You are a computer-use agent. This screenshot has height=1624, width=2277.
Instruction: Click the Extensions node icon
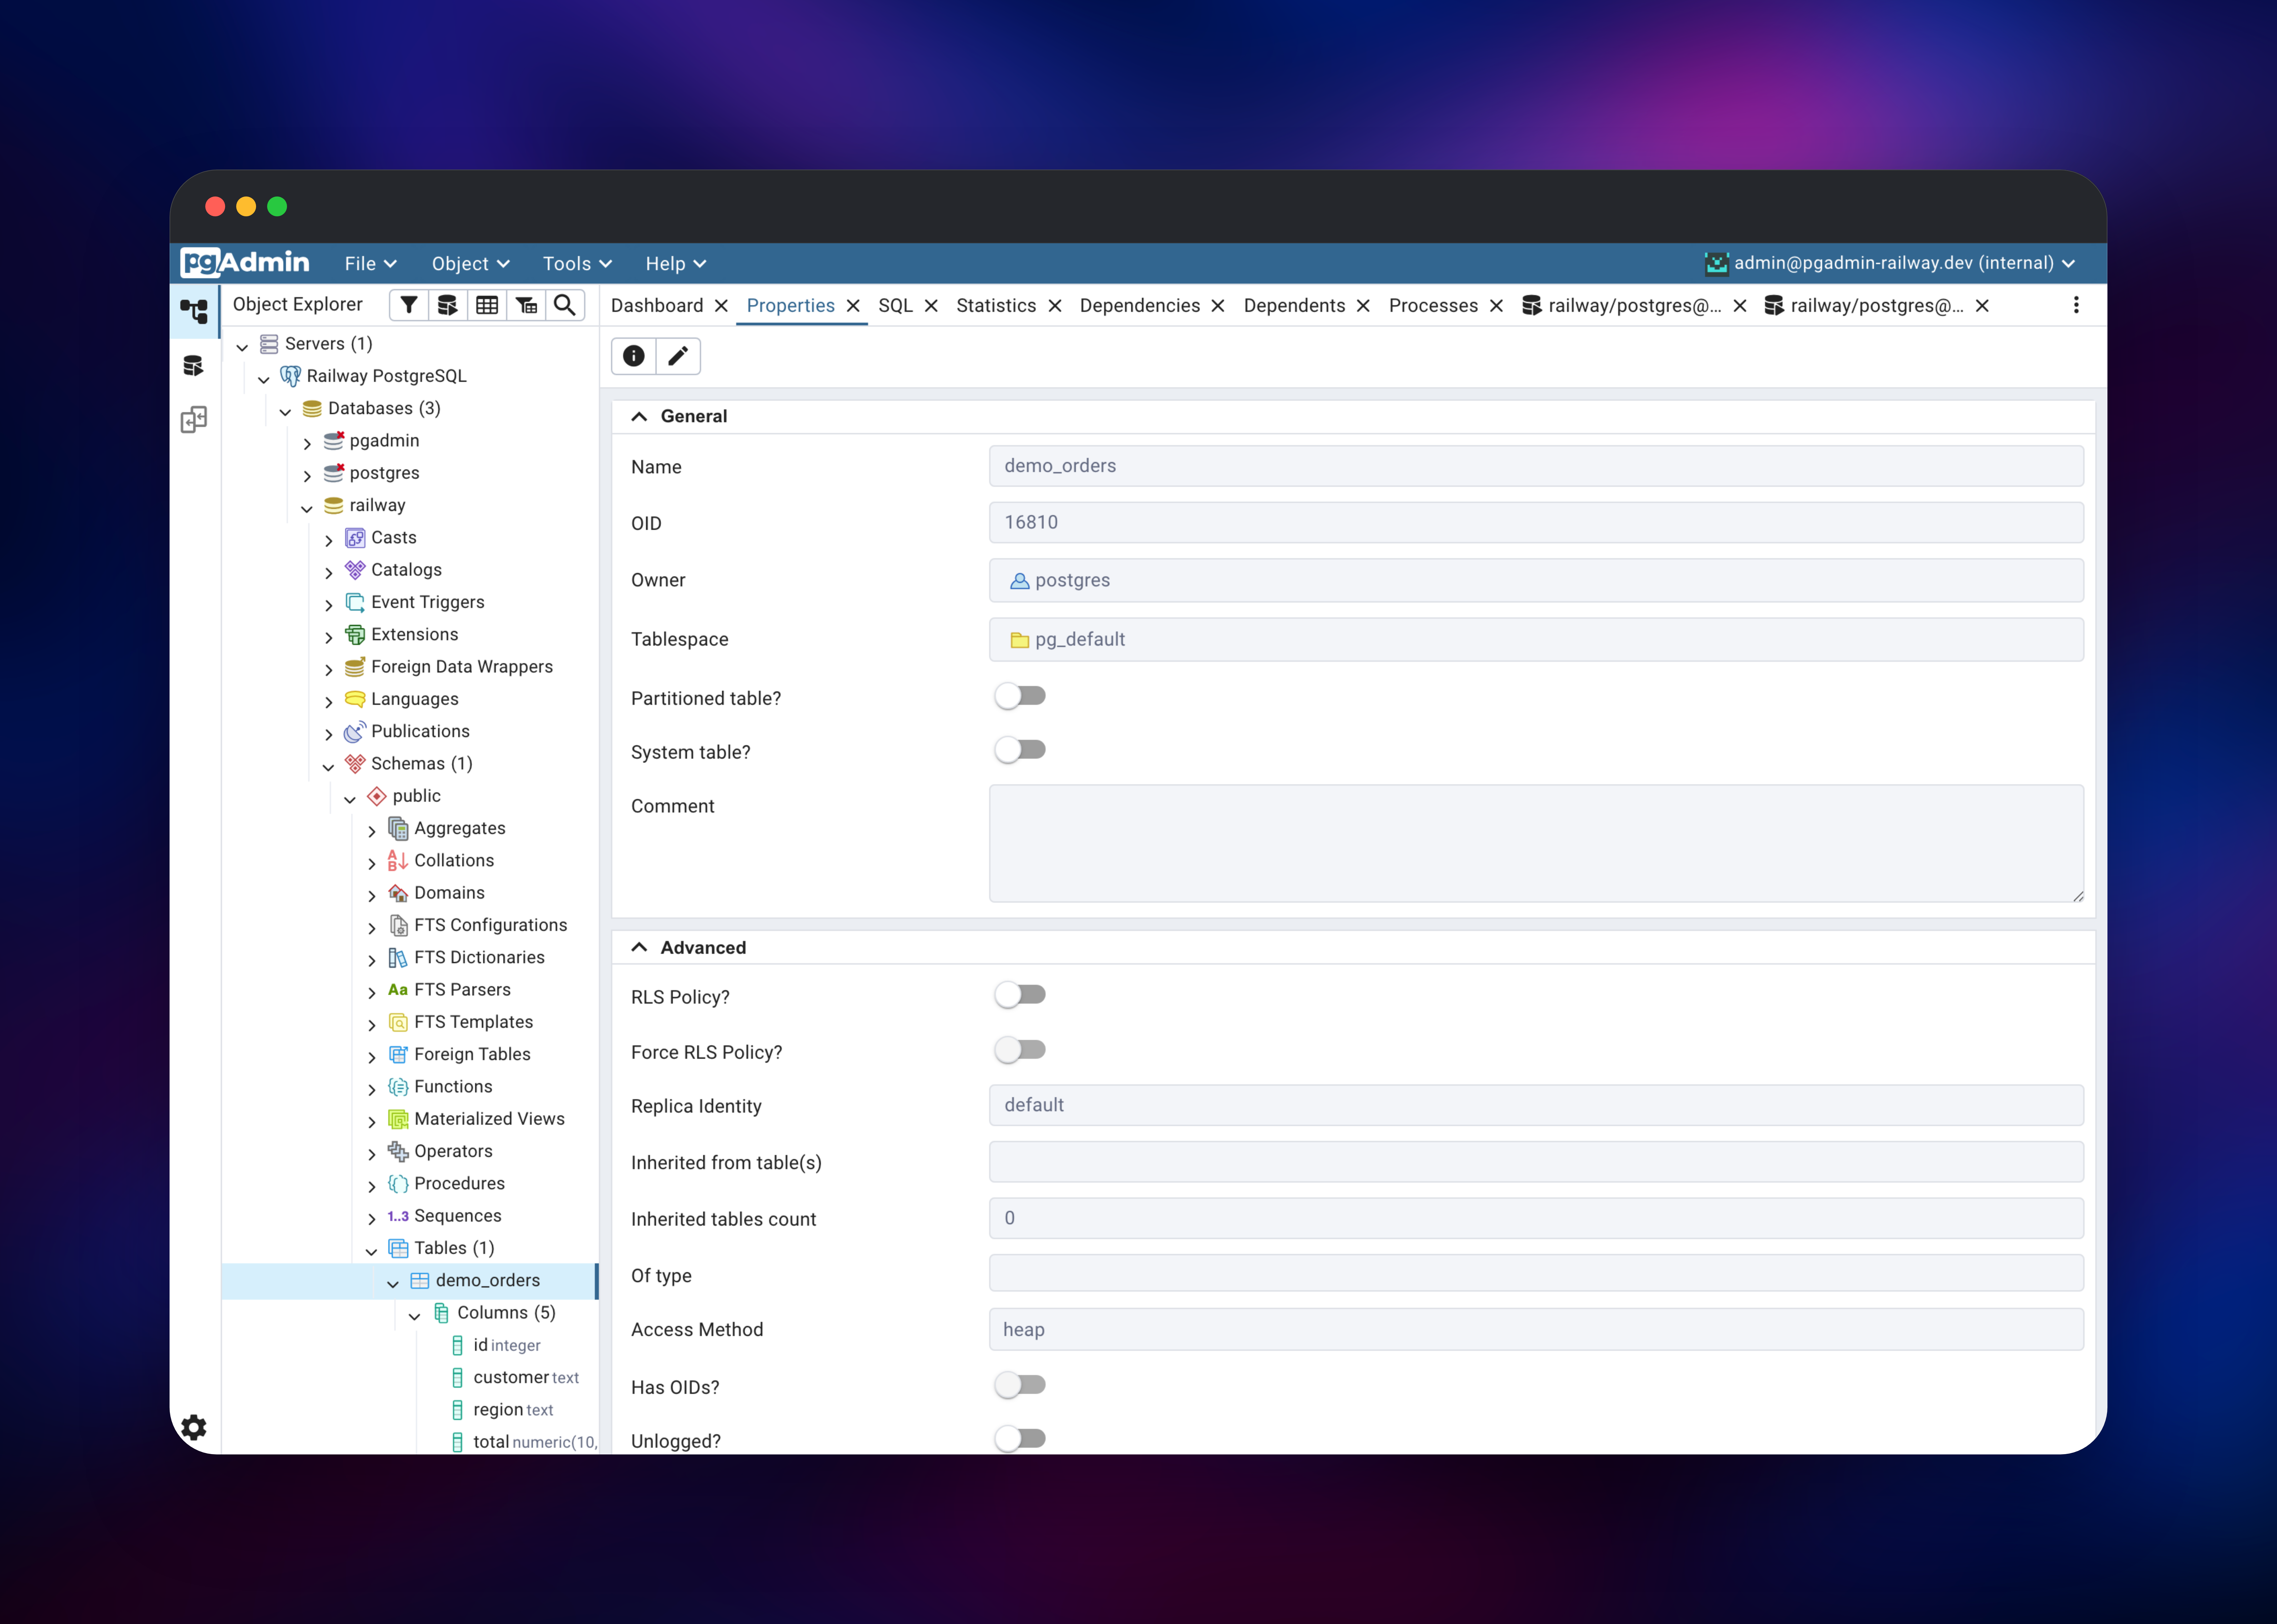[355, 635]
